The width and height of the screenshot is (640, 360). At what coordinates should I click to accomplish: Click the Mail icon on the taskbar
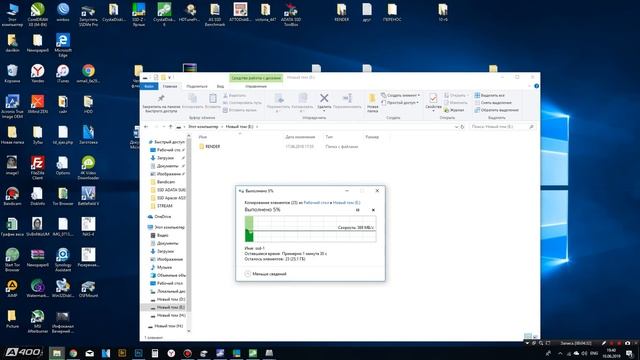click(89, 353)
